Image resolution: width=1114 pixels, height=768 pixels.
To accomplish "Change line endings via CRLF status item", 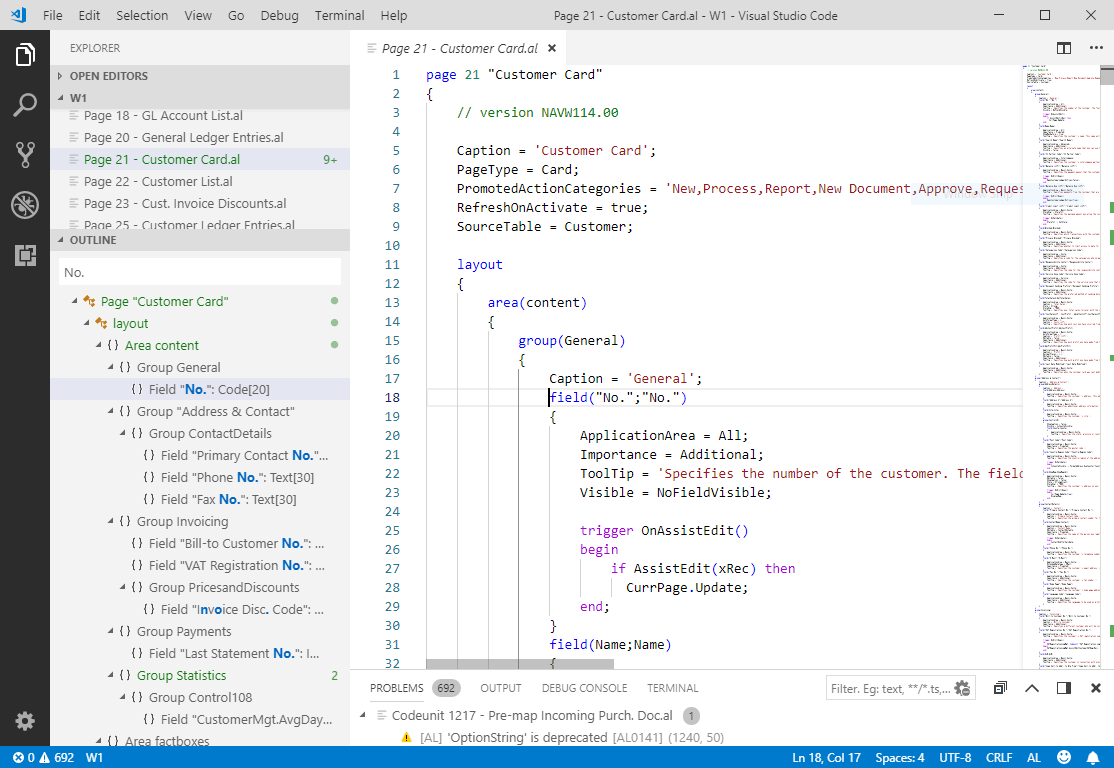I will click(x=999, y=757).
